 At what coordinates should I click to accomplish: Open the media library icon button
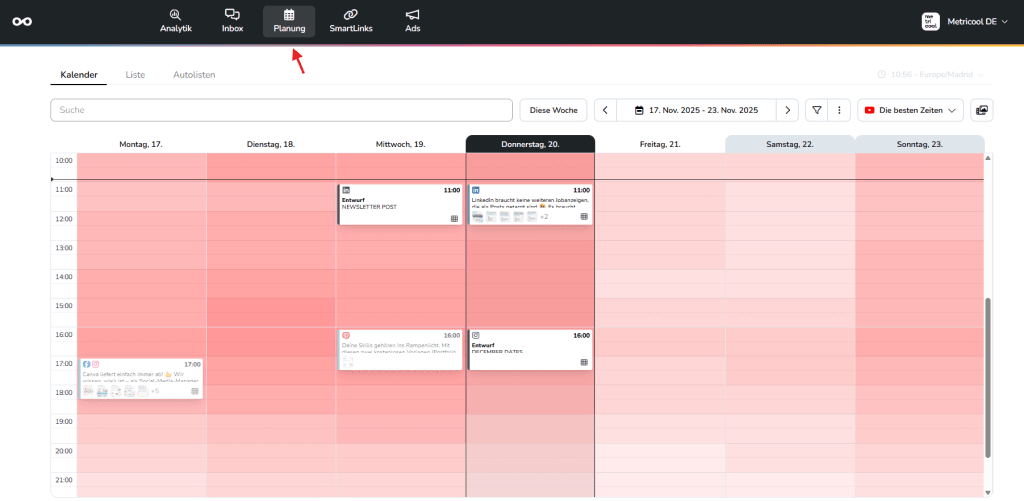coord(981,110)
